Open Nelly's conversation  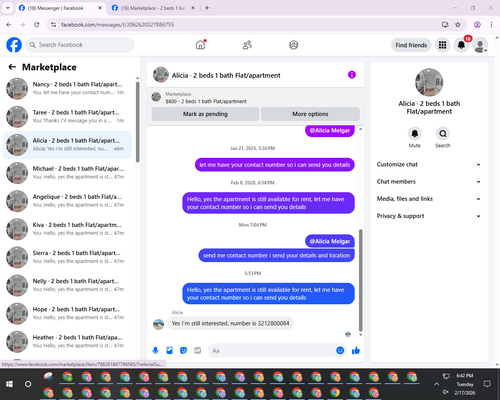click(67, 285)
